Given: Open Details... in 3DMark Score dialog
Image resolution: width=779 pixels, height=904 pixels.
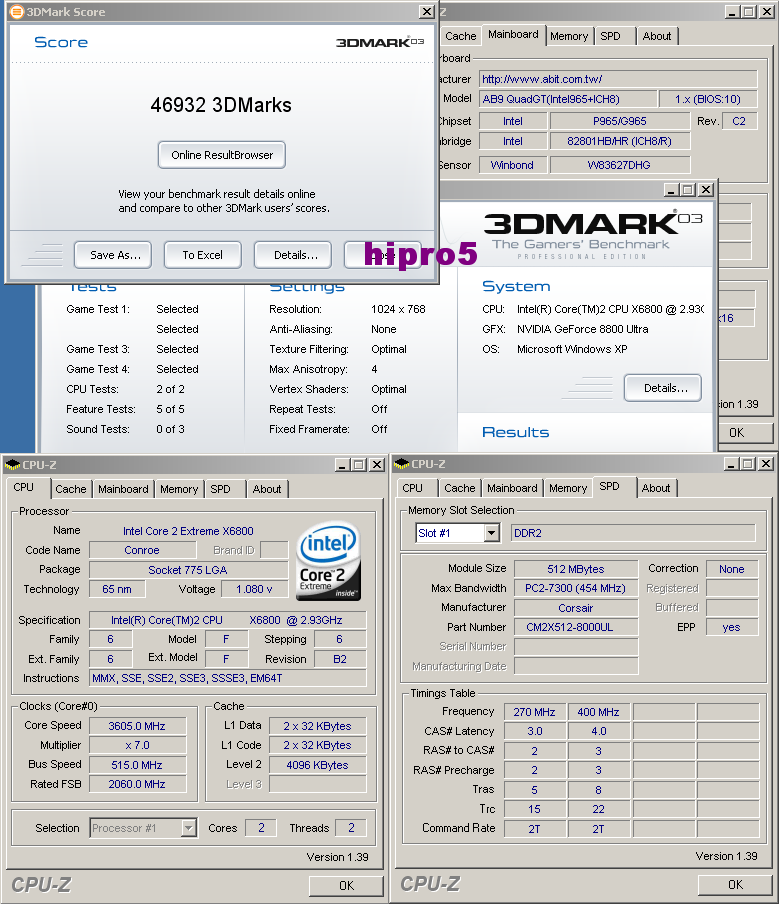Looking at the screenshot, I should point(293,255).
